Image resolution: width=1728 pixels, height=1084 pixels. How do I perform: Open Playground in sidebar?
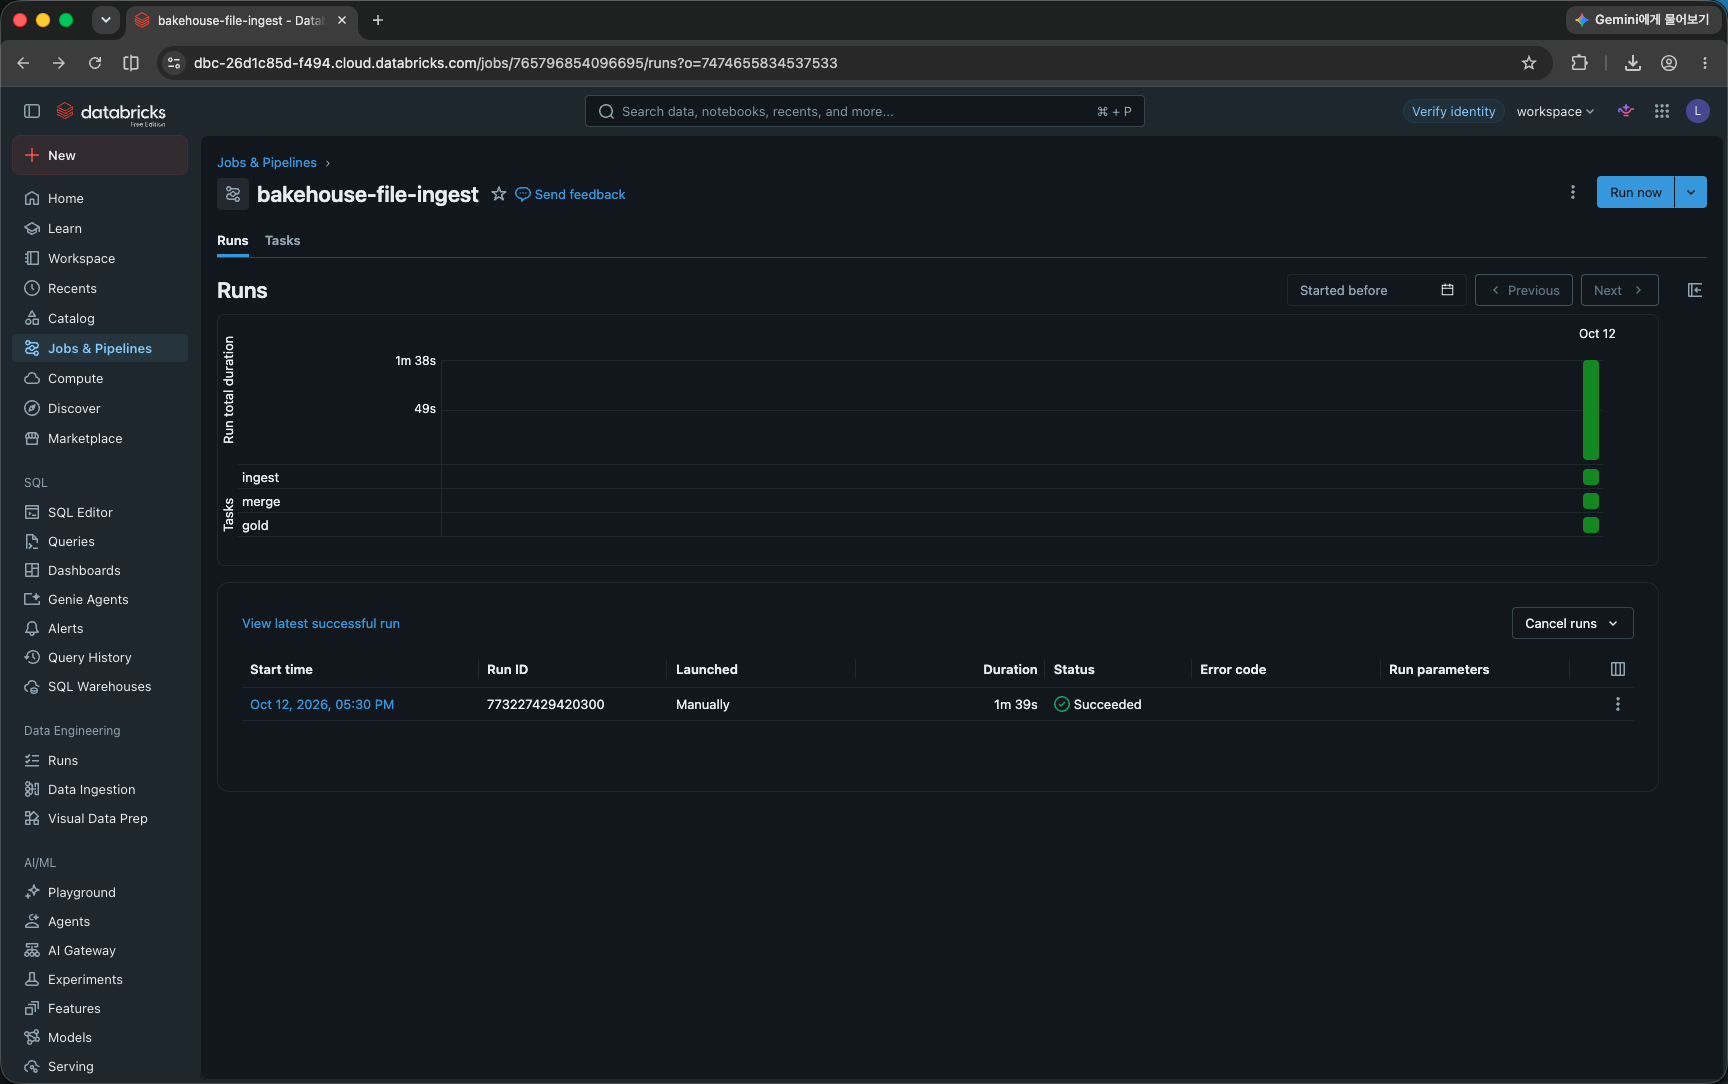coord(99,892)
